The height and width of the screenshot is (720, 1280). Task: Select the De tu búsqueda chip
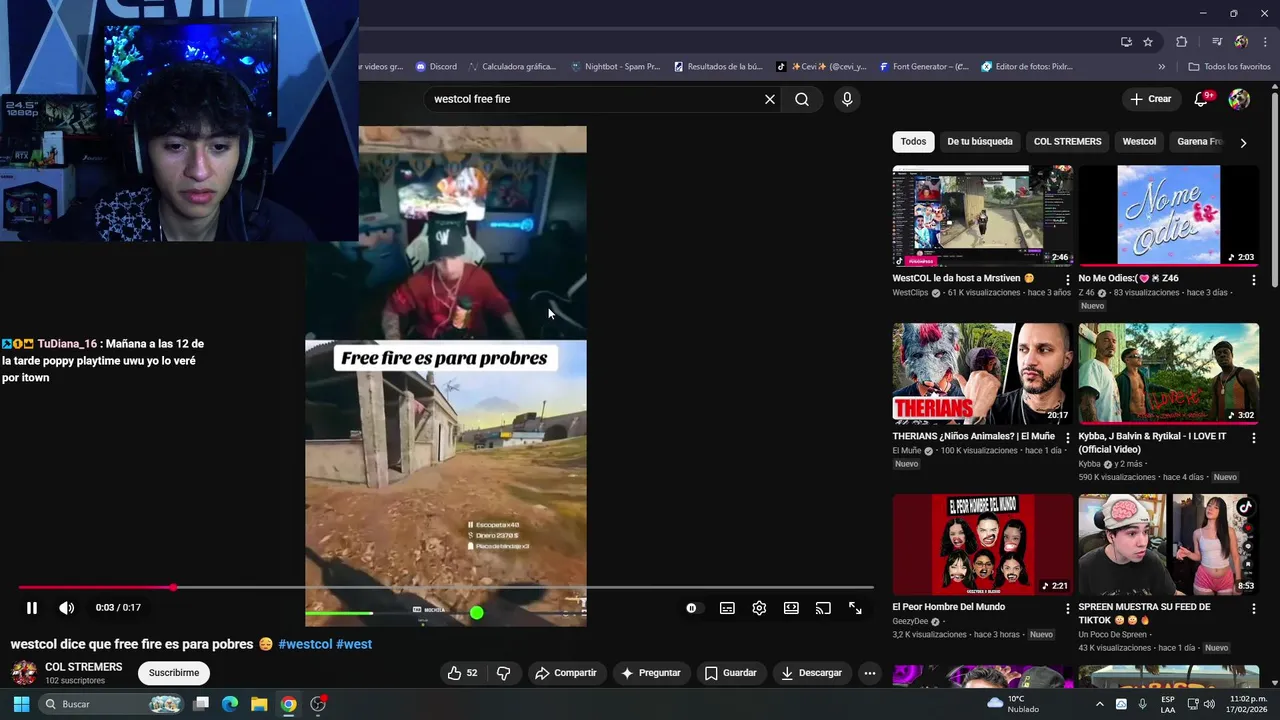point(980,142)
